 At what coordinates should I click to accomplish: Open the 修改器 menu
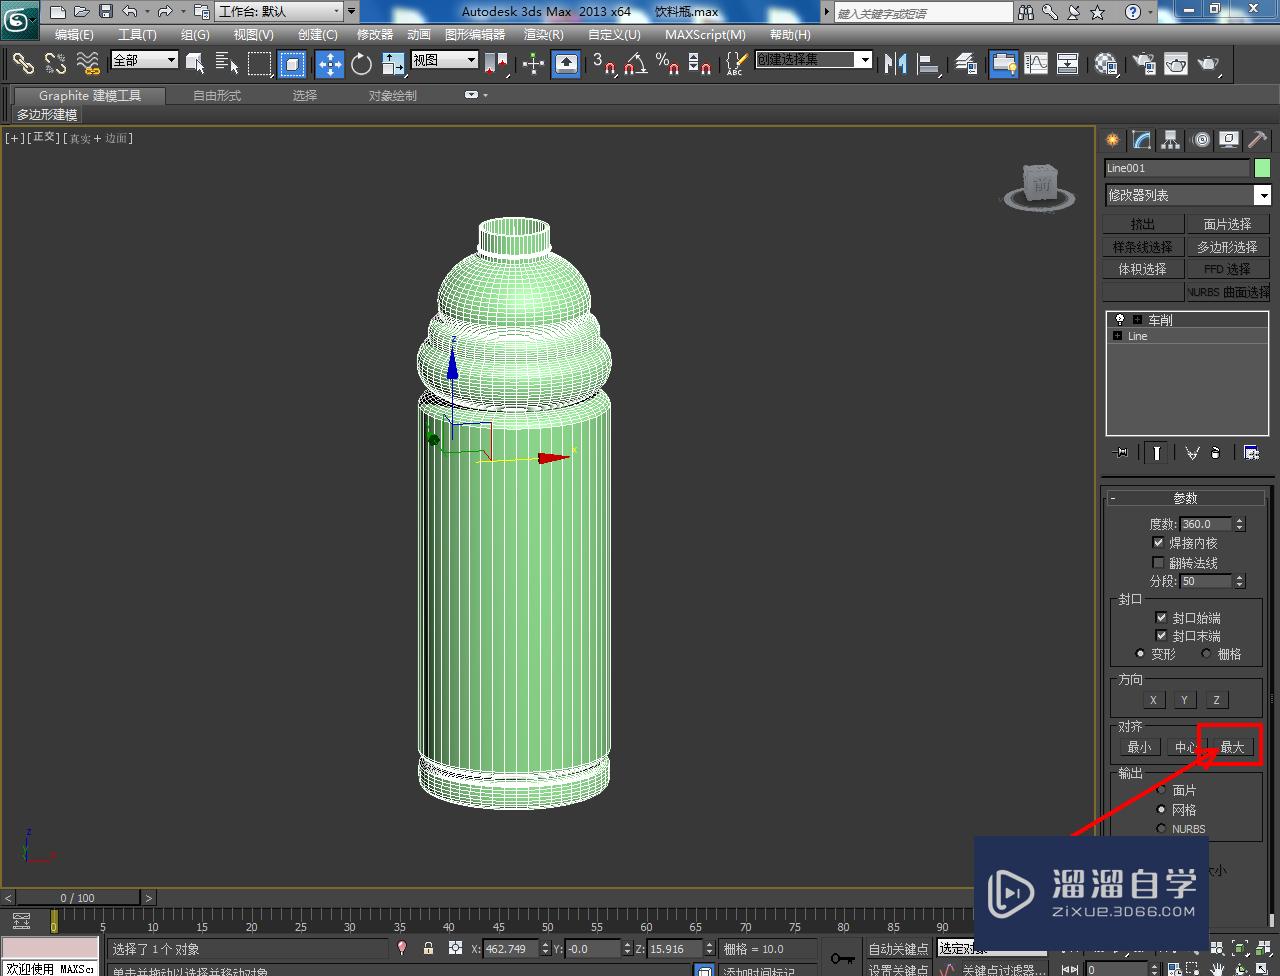(375, 34)
